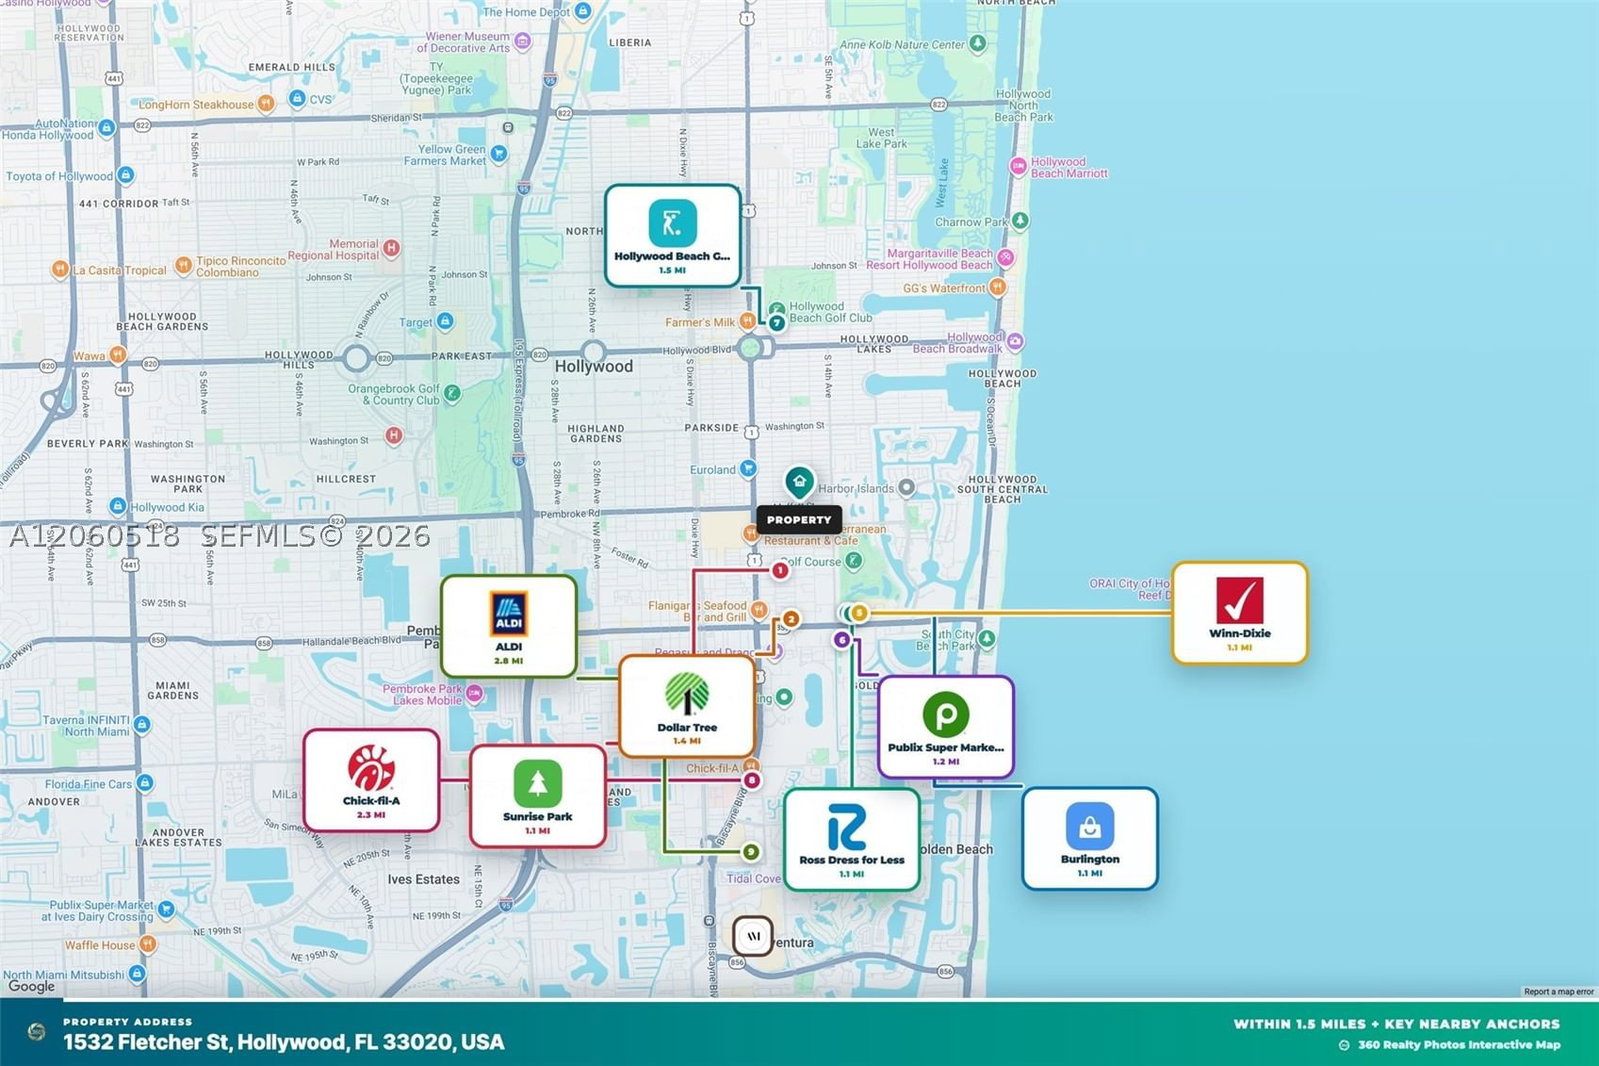Click Tipico Rinconcito Colombiano restaurant pin
Viewport: 1599px width, 1066px height.
click(x=183, y=265)
